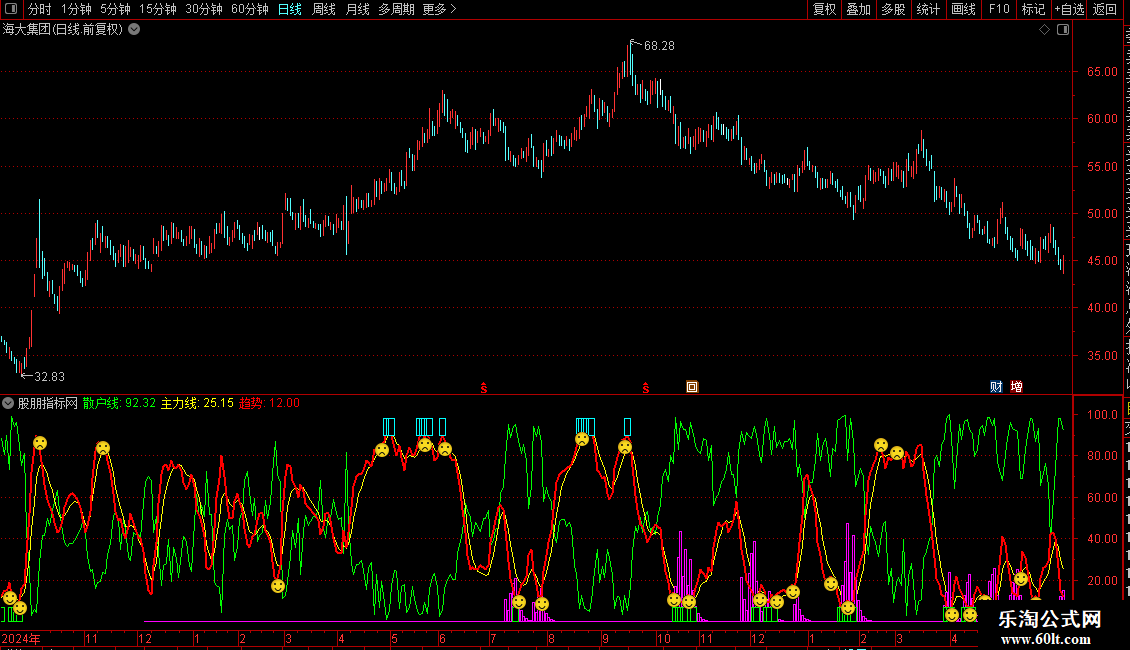The height and width of the screenshot is (650, 1130).
Task: Click the orange square event marker
Action: (x=692, y=387)
